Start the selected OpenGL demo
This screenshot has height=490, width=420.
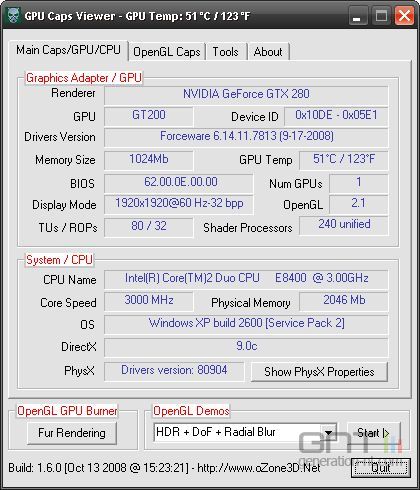pos(373,433)
